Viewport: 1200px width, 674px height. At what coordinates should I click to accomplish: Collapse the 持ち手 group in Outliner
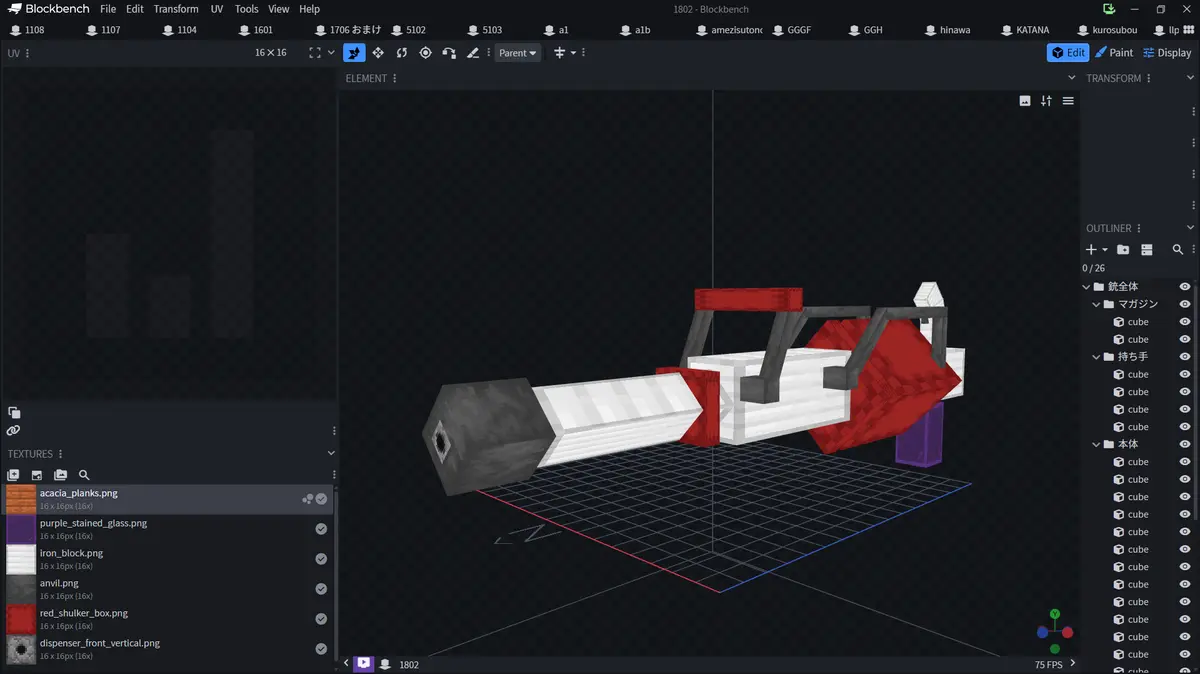coord(1096,357)
